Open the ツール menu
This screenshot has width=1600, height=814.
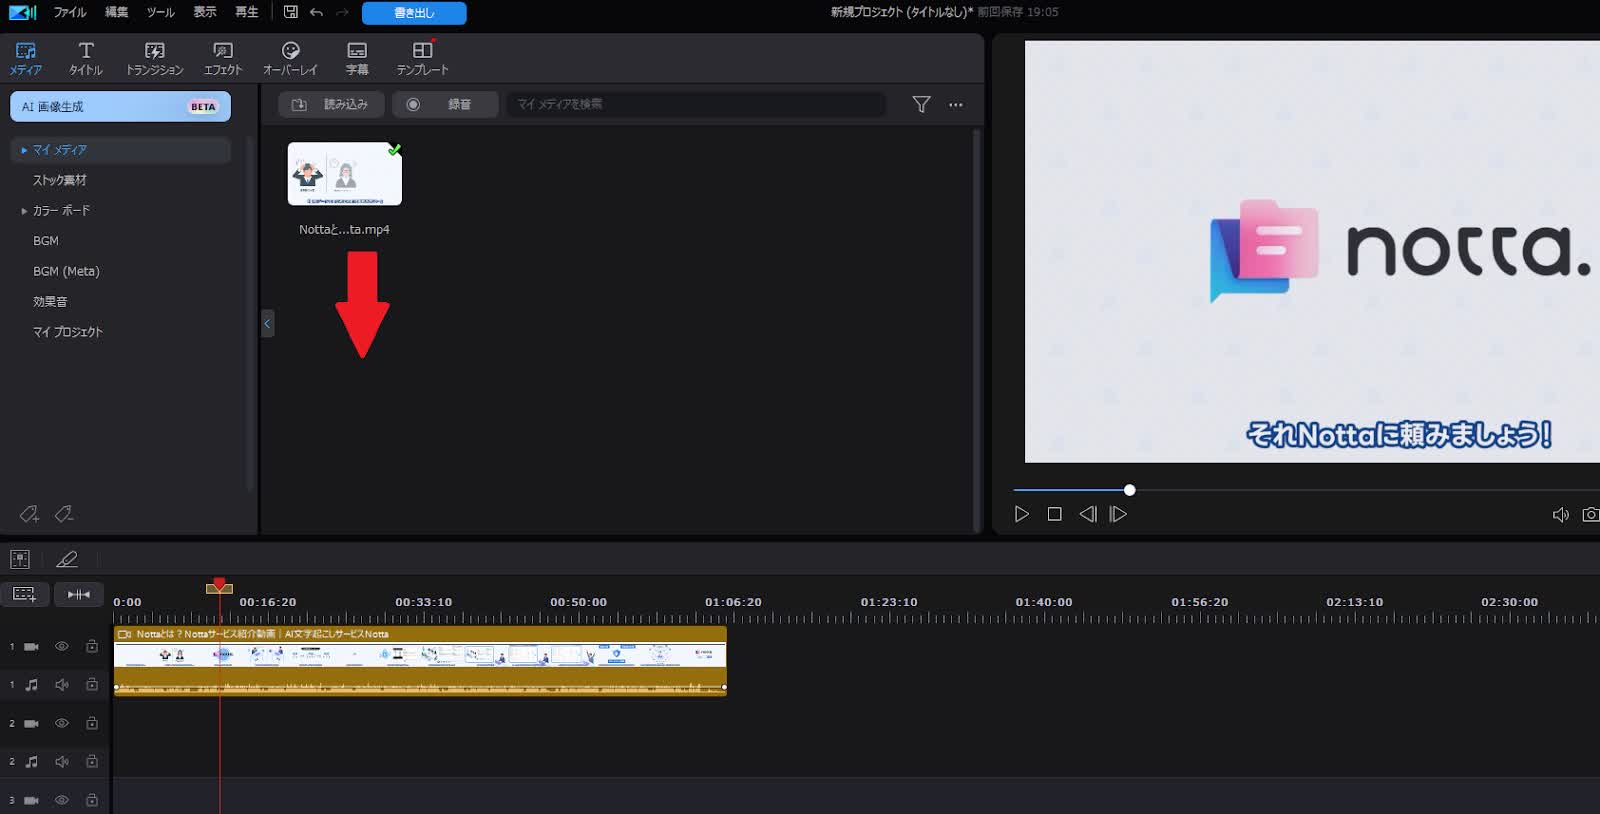coord(160,12)
